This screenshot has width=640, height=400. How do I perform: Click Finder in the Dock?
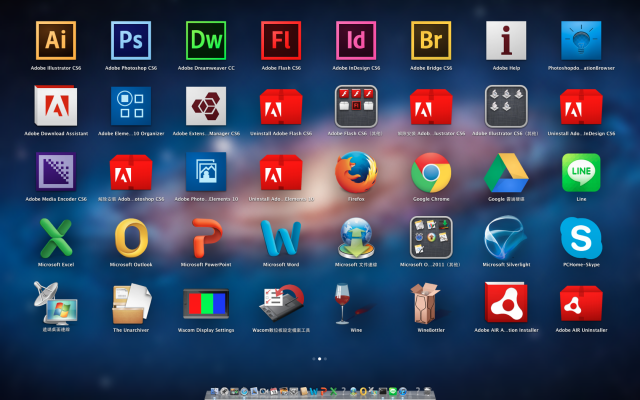coord(214,391)
